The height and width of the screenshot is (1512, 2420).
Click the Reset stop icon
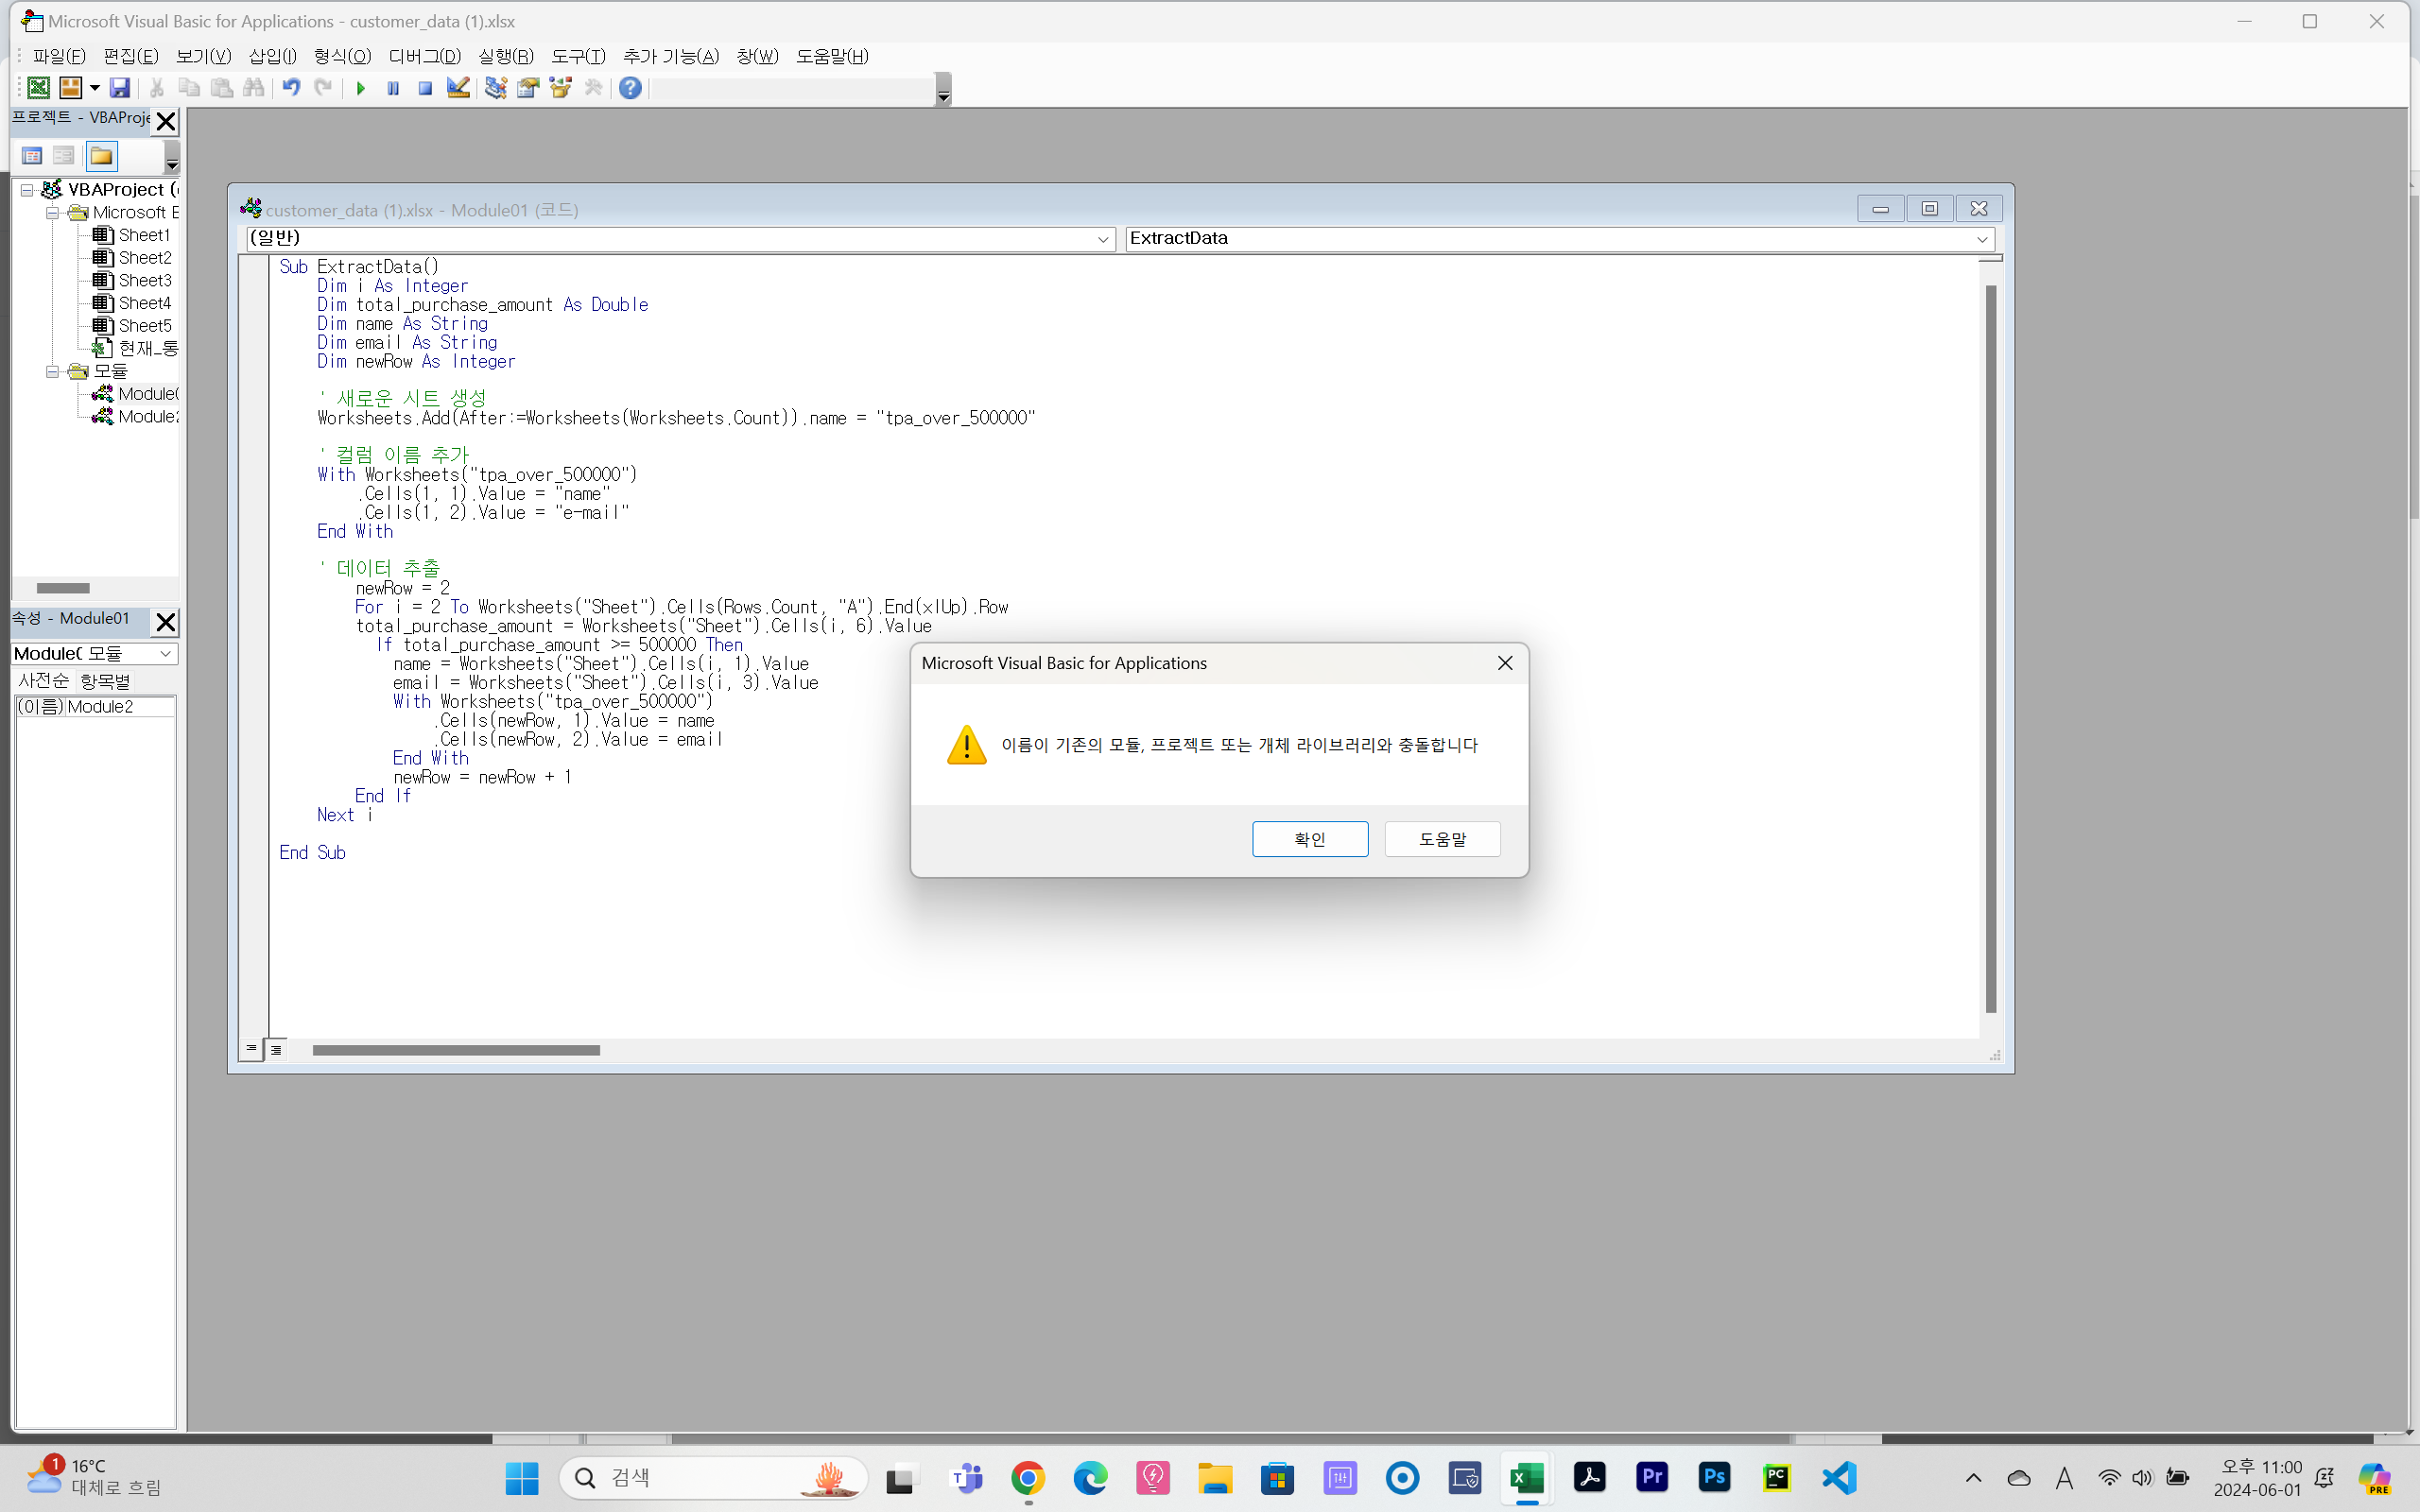point(425,88)
